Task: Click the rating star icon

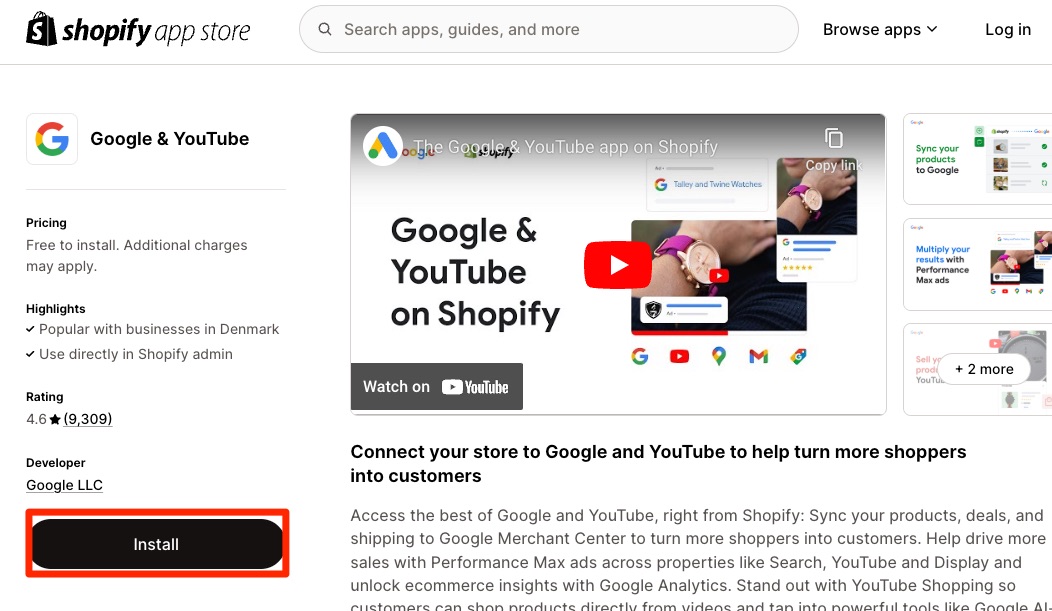Action: point(55,419)
